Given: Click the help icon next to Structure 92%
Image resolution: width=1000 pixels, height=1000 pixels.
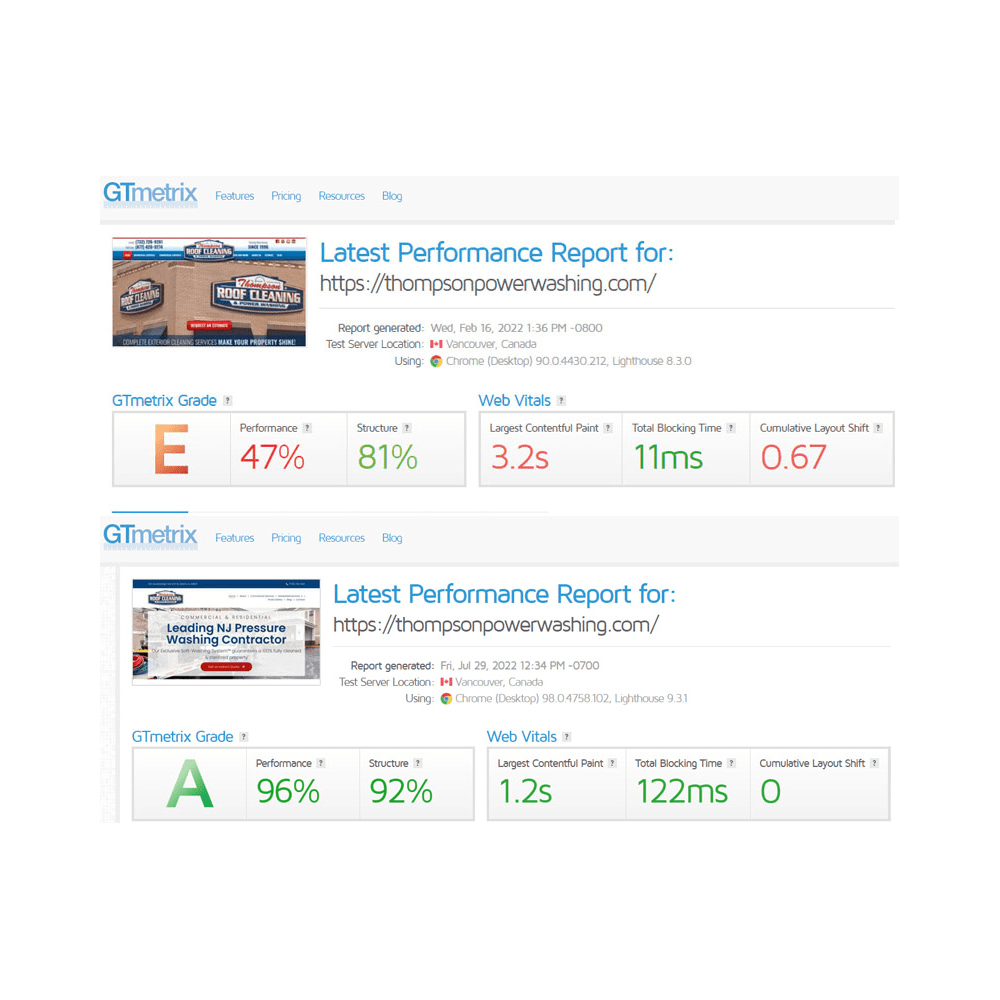Looking at the screenshot, I should (418, 763).
